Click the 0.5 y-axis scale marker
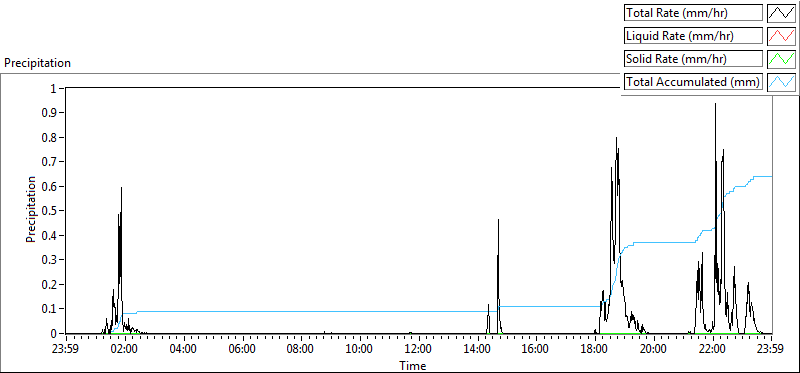This screenshot has width=800, height=373. pos(53,211)
